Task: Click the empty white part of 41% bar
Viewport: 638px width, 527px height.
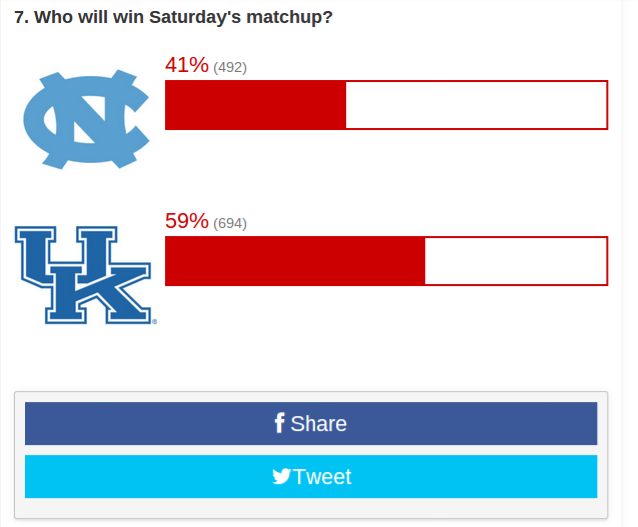Action: [x=476, y=105]
